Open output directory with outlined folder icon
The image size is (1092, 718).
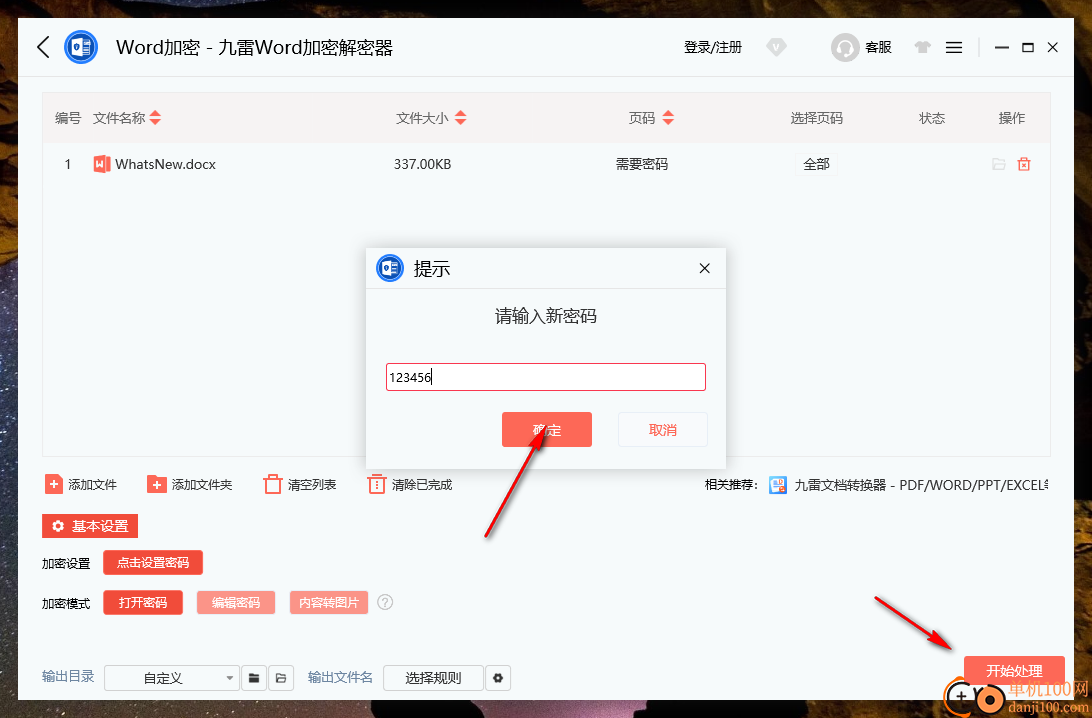[x=281, y=678]
